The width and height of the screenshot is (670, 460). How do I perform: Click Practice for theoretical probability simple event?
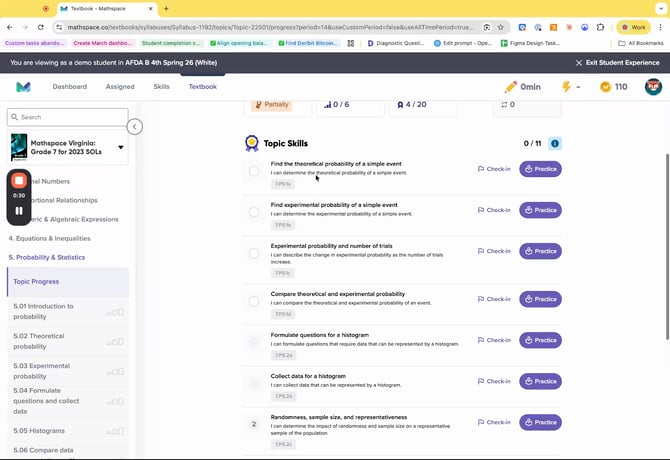[x=541, y=169]
